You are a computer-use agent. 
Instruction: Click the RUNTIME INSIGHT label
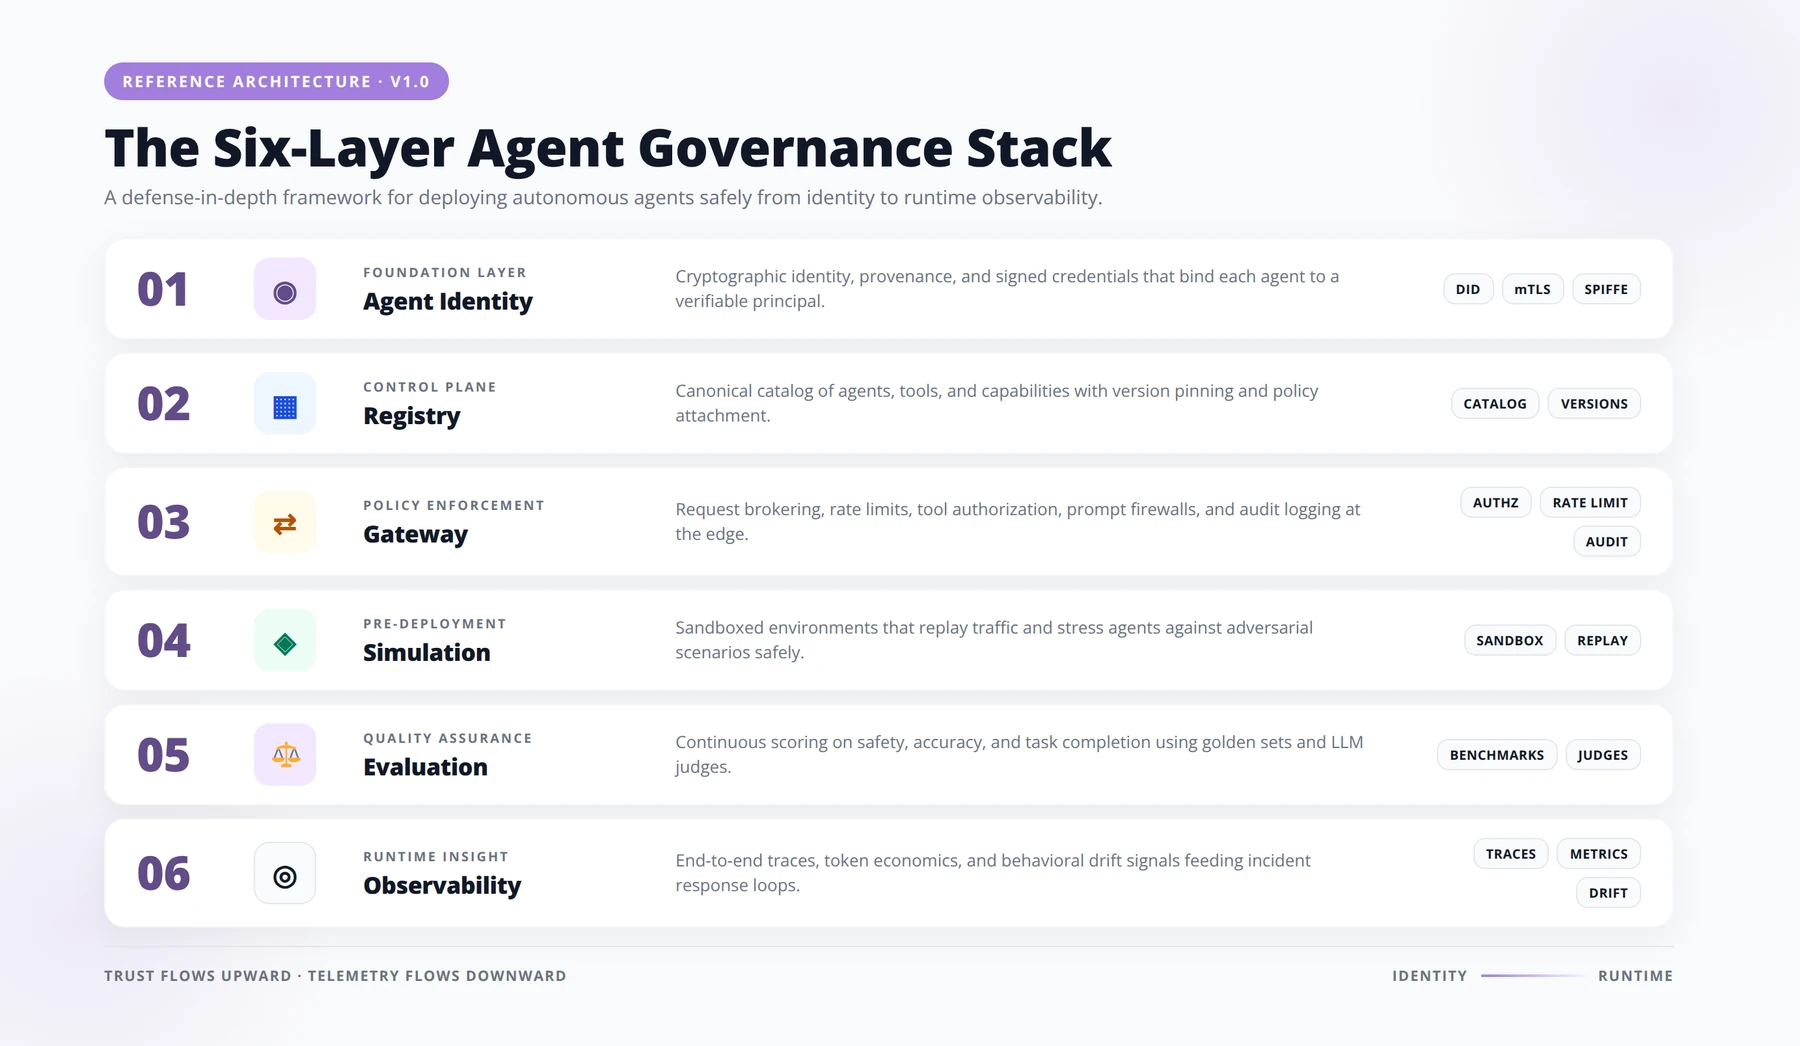pos(436,857)
